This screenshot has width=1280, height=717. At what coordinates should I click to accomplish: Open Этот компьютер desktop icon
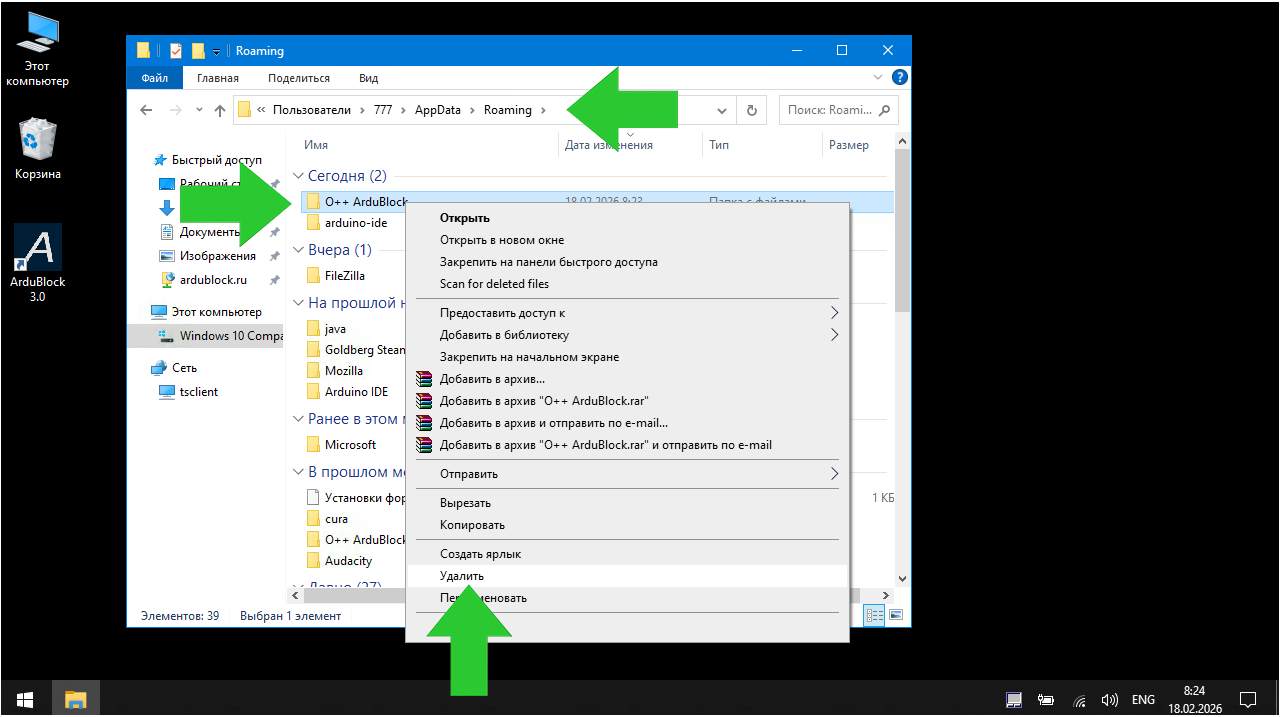pyautogui.click(x=38, y=50)
